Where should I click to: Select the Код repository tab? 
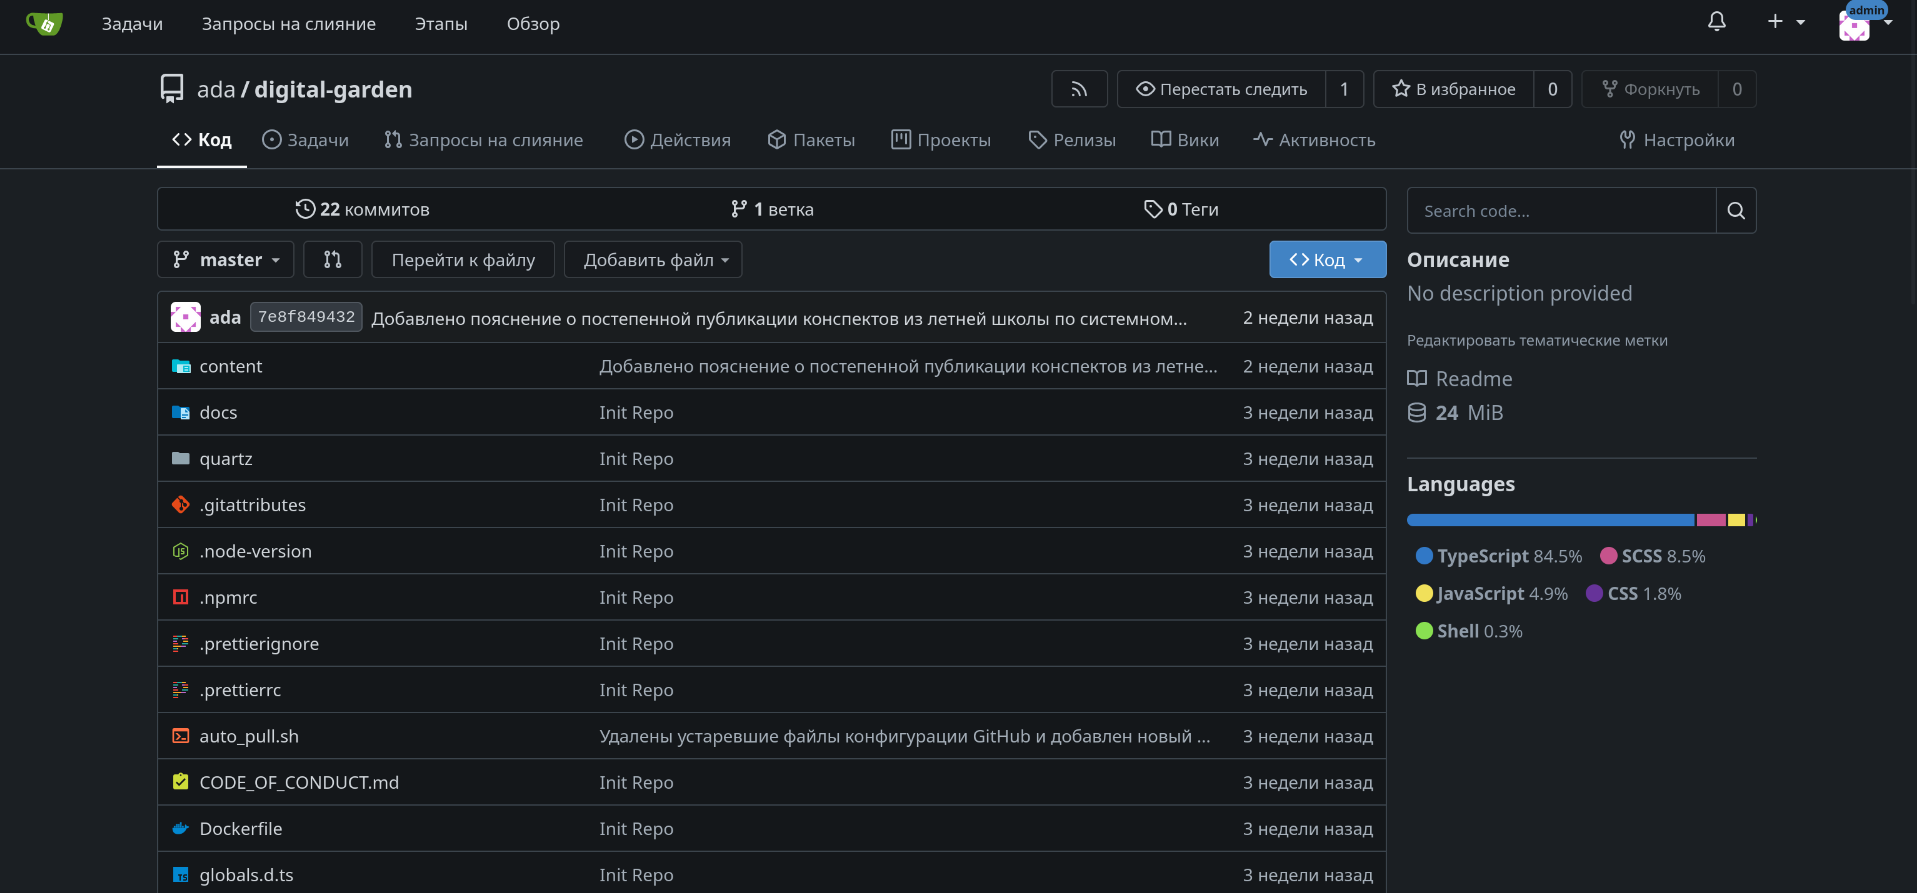click(202, 140)
